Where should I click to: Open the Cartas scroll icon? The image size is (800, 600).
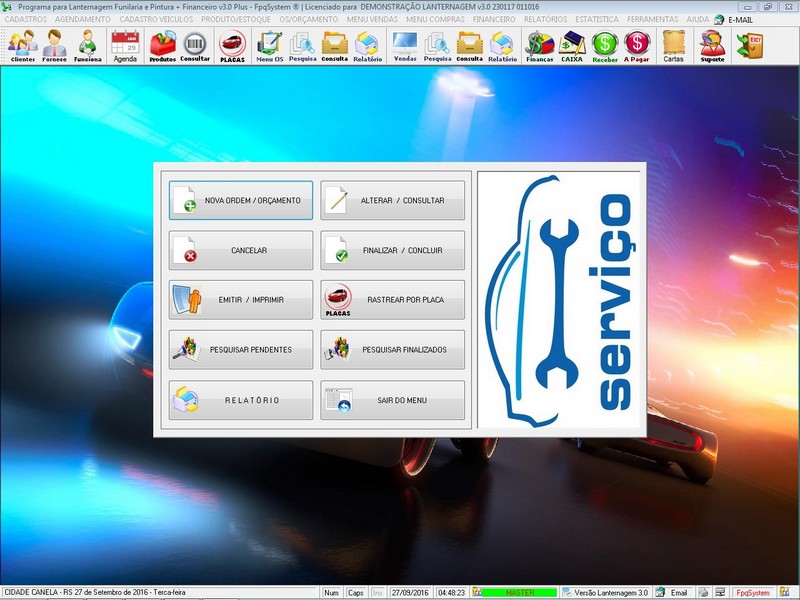pos(673,46)
